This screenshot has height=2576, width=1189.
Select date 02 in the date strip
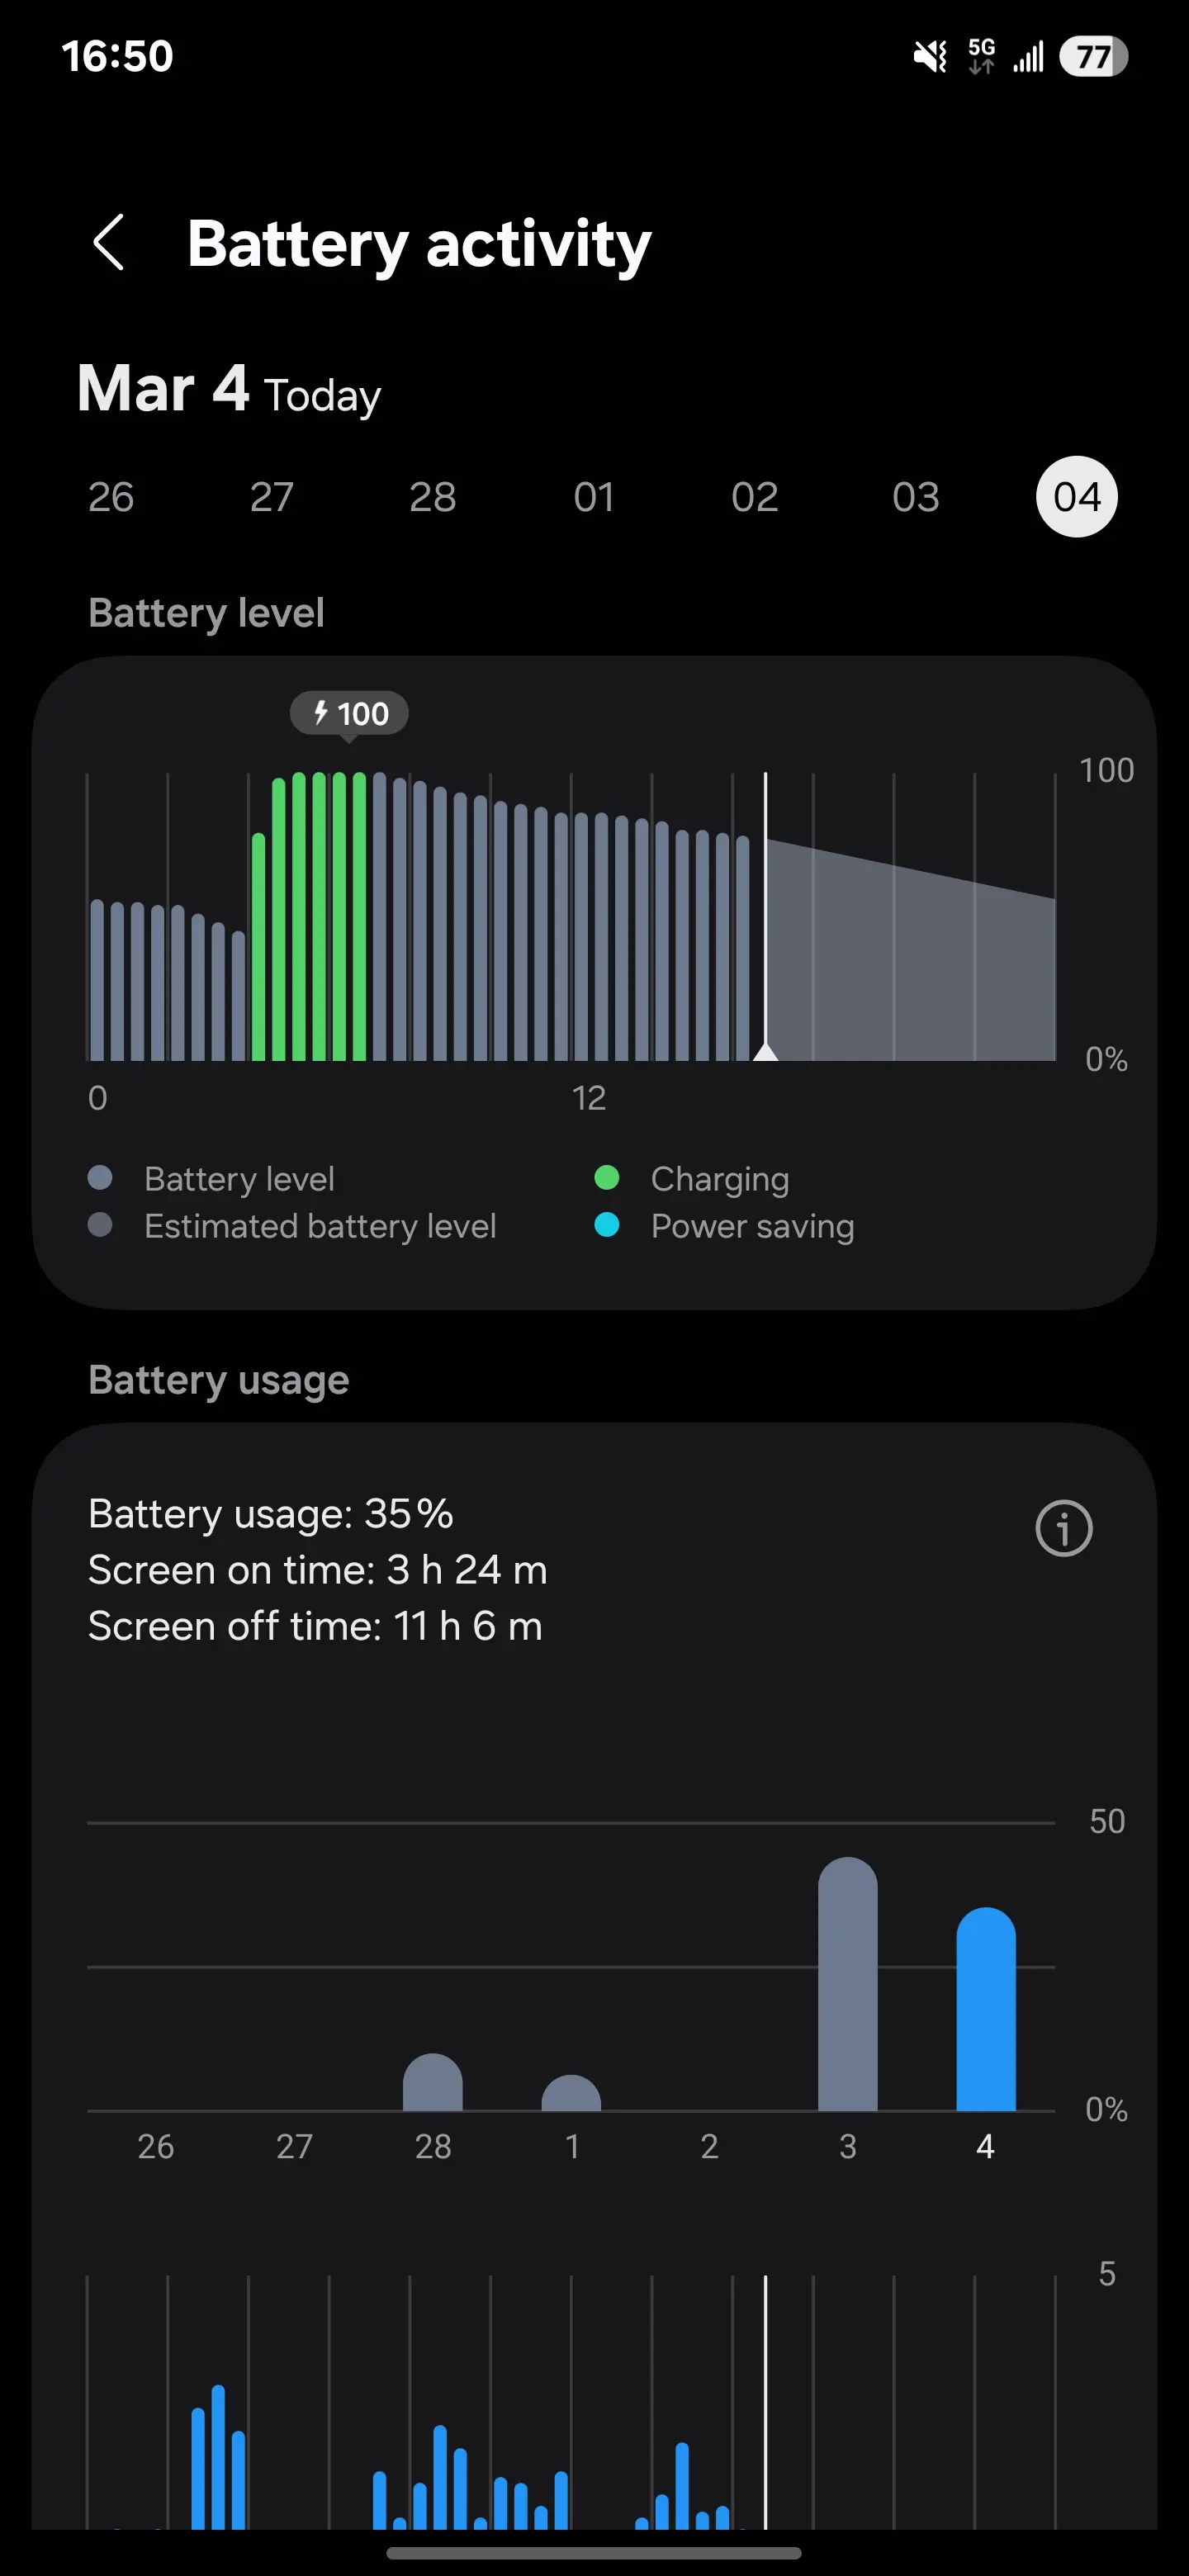click(x=755, y=497)
